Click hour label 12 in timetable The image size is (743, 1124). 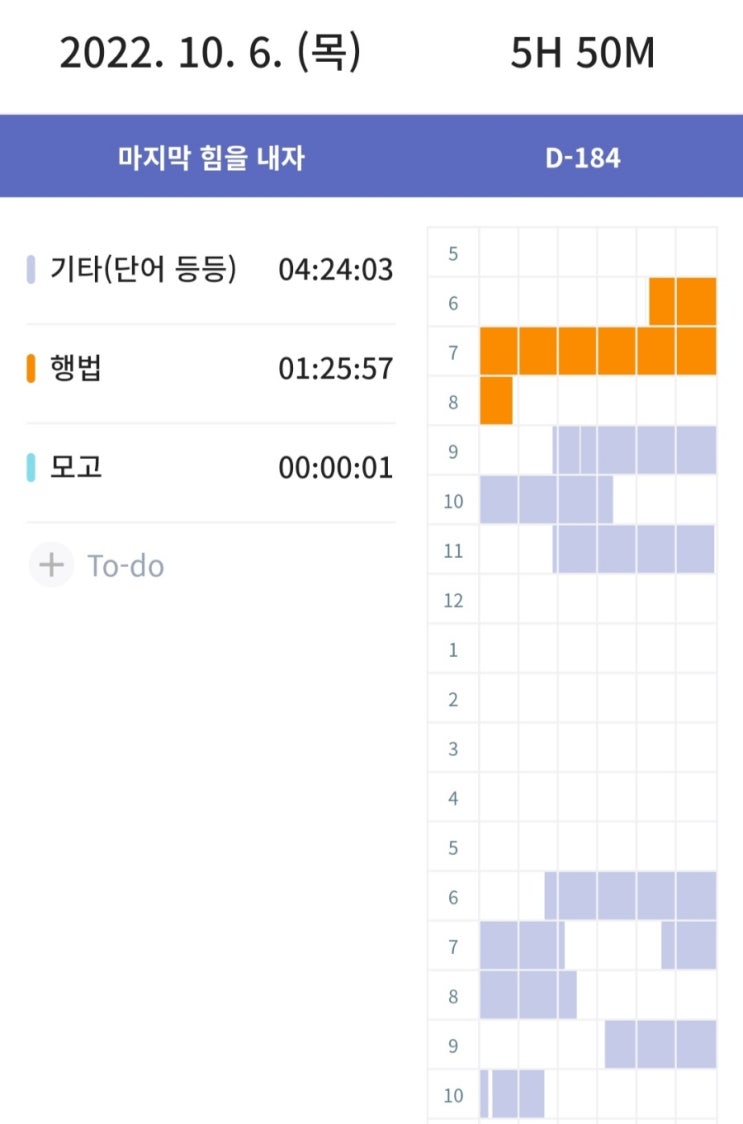pos(453,600)
